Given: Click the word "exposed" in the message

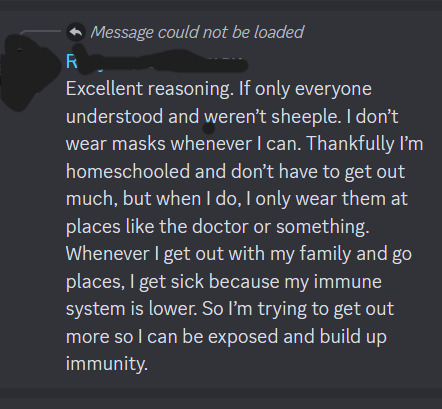Looking at the screenshot, I should point(243,337).
